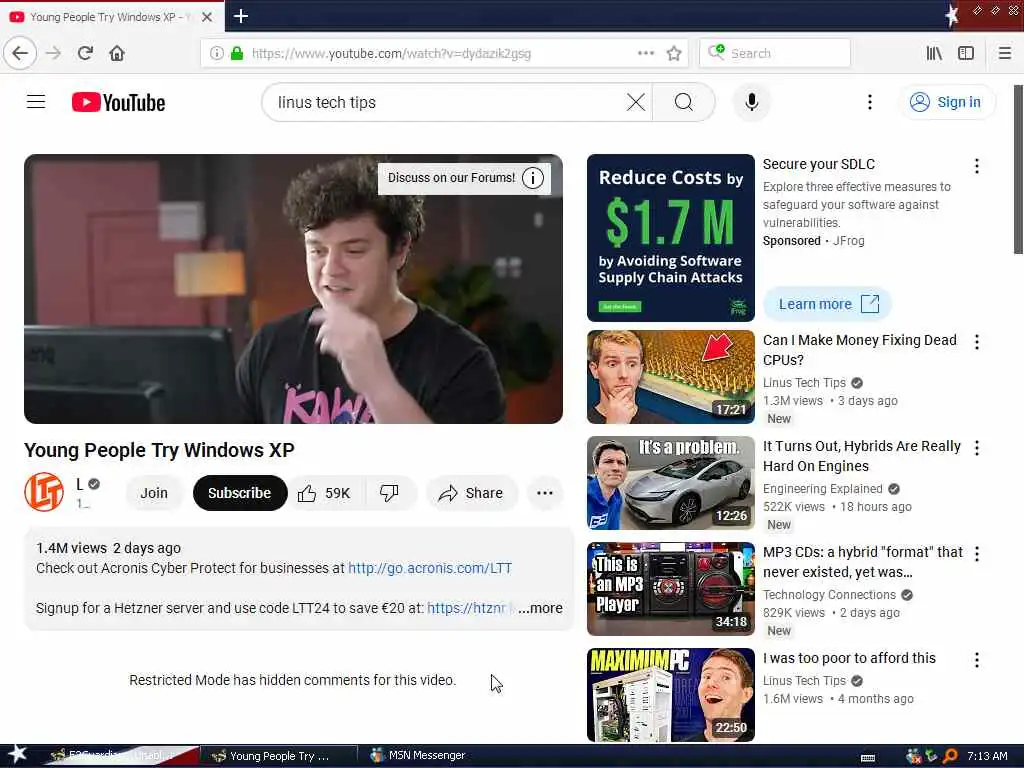This screenshot has height=768, width=1024.
Task: Like the video (59K)
Action: pyautogui.click(x=325, y=493)
